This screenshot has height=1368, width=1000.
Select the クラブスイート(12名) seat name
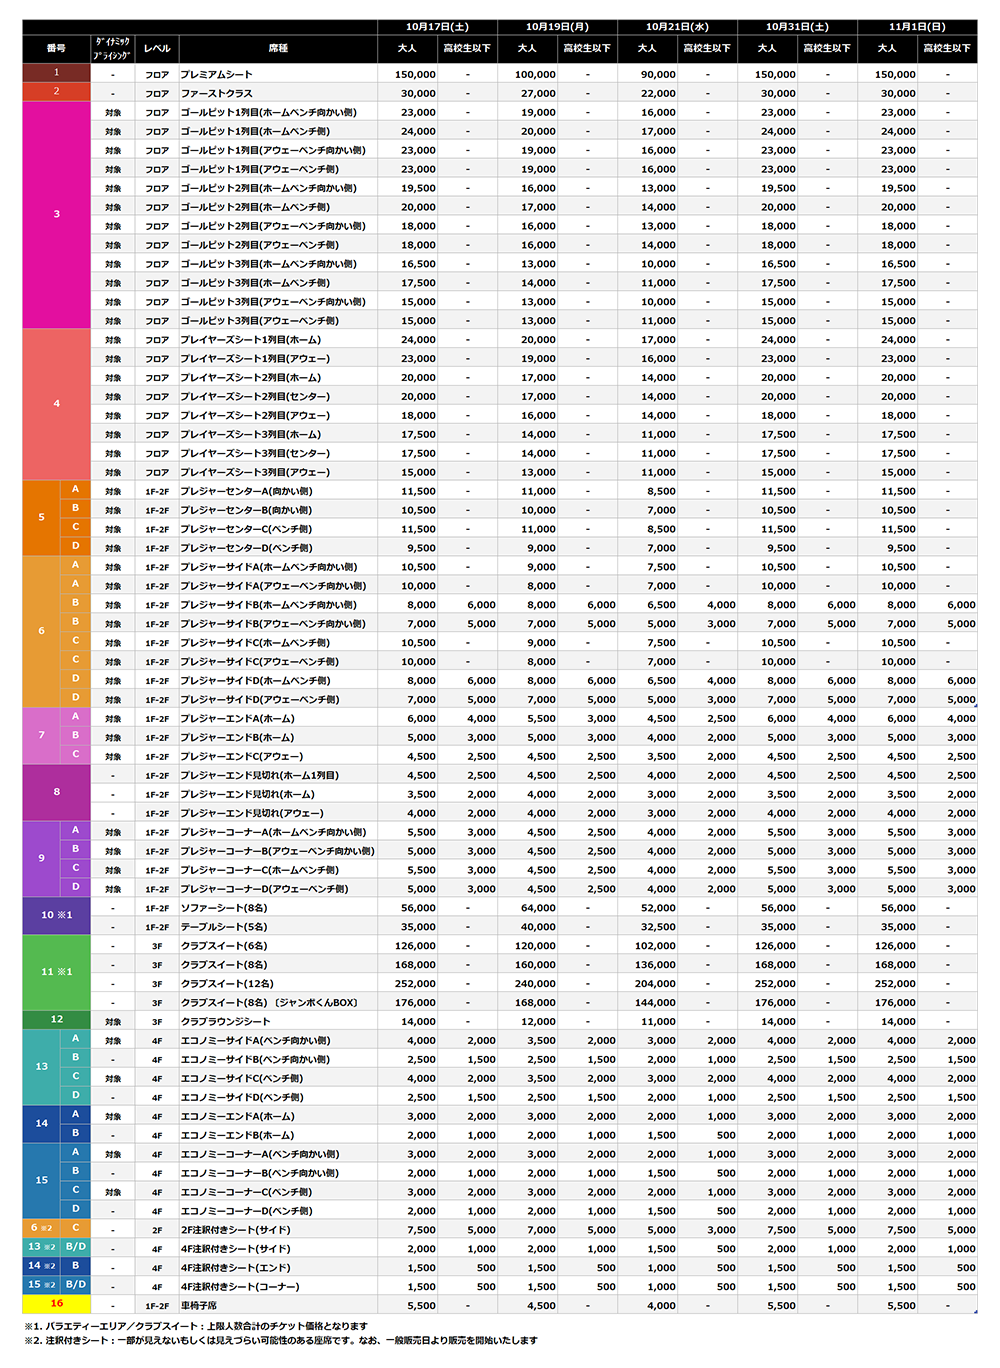(x=227, y=984)
